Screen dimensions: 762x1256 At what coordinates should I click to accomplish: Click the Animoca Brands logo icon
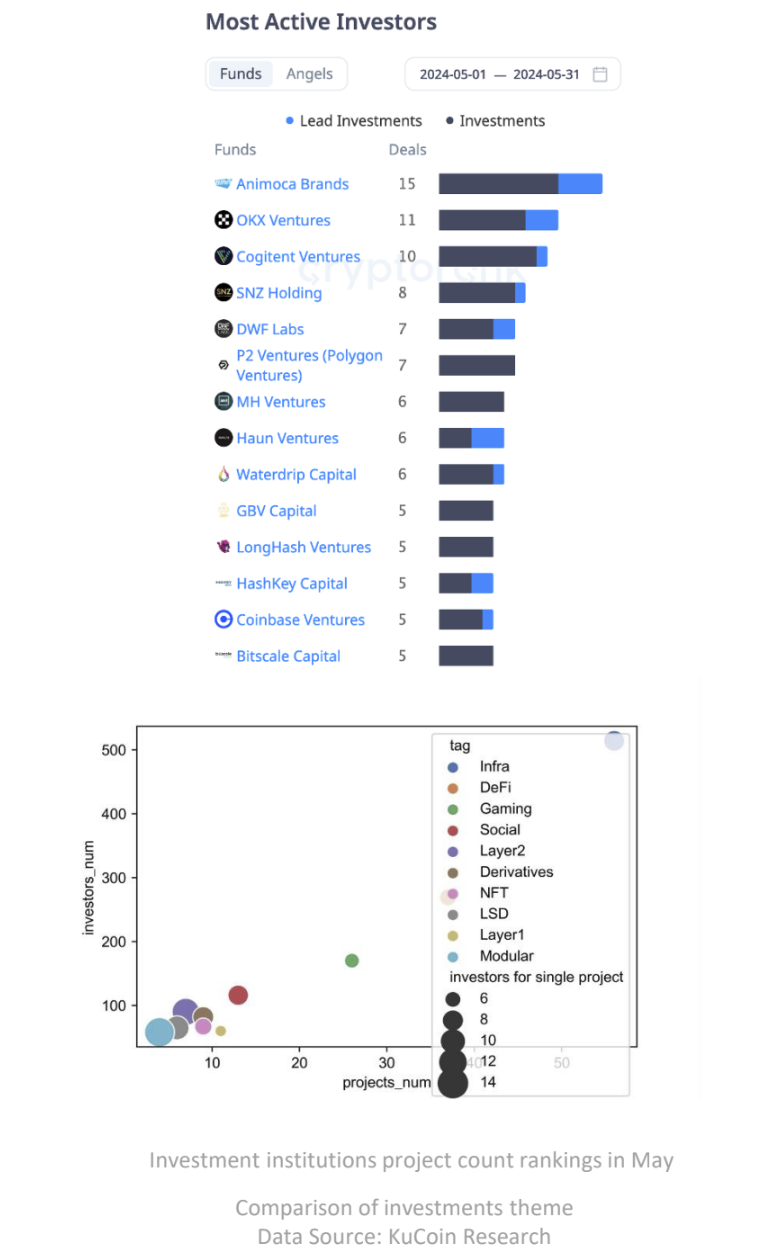[x=223, y=184]
